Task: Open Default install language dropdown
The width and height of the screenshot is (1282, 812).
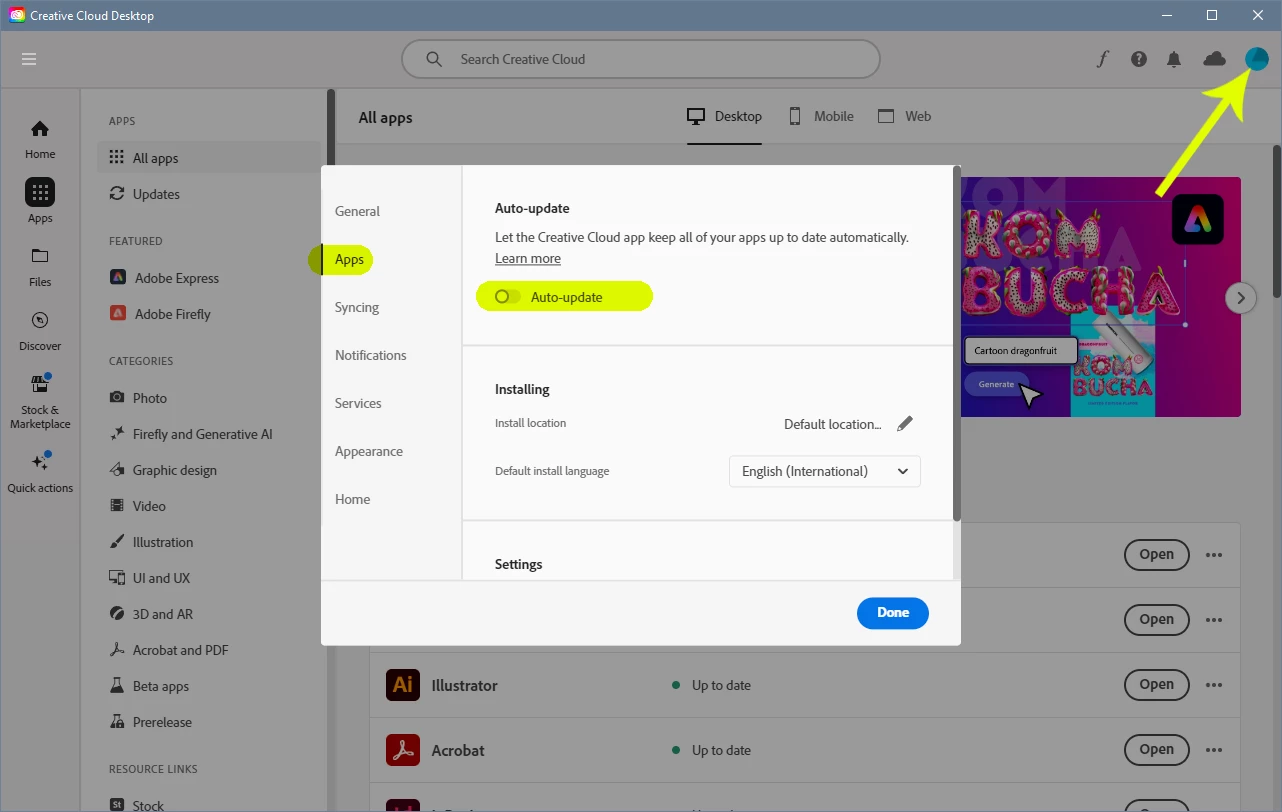Action: 825,471
